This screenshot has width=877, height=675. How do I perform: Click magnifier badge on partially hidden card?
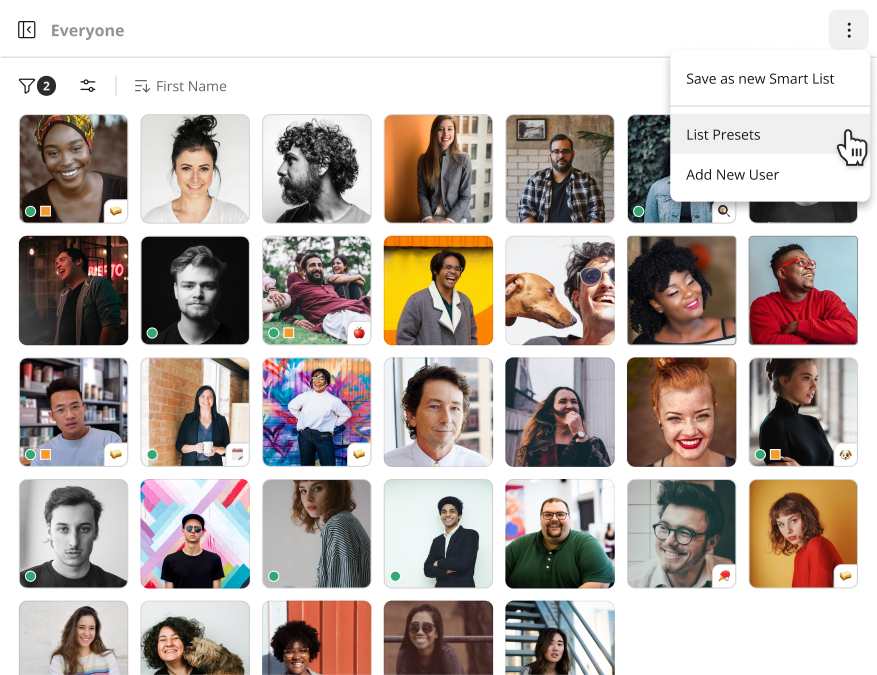coord(724,211)
